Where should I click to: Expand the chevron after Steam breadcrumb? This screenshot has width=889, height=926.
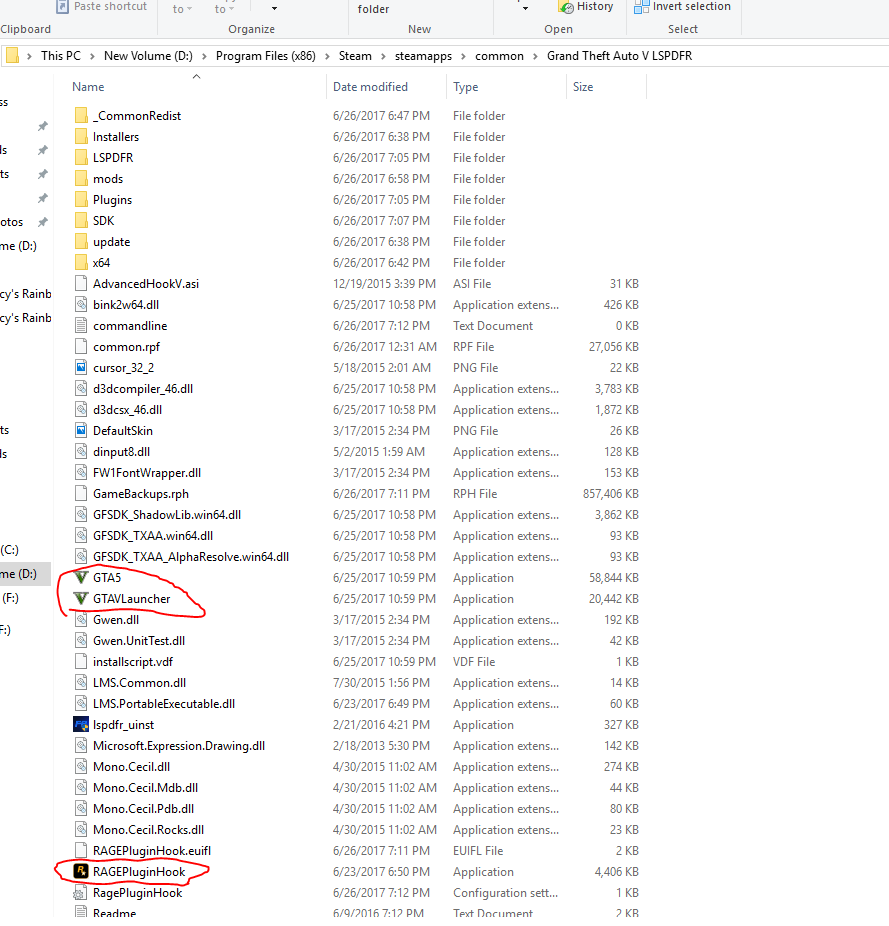[x=383, y=56]
